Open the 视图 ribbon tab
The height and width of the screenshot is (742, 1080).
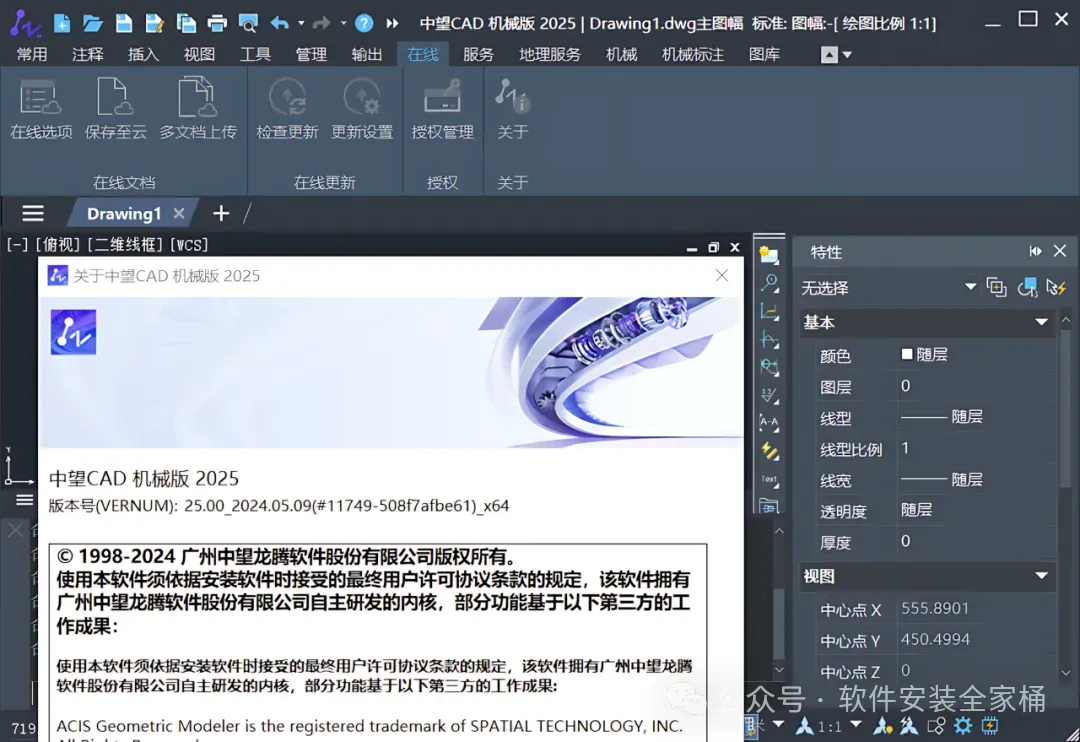(x=199, y=54)
